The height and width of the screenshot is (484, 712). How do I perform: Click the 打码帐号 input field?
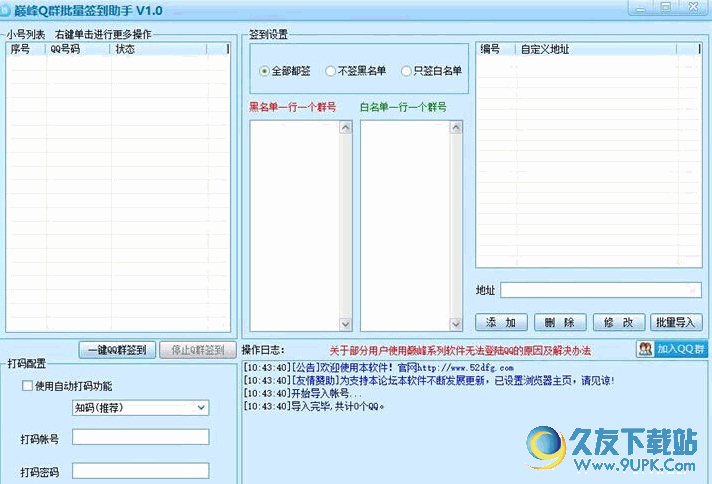140,437
